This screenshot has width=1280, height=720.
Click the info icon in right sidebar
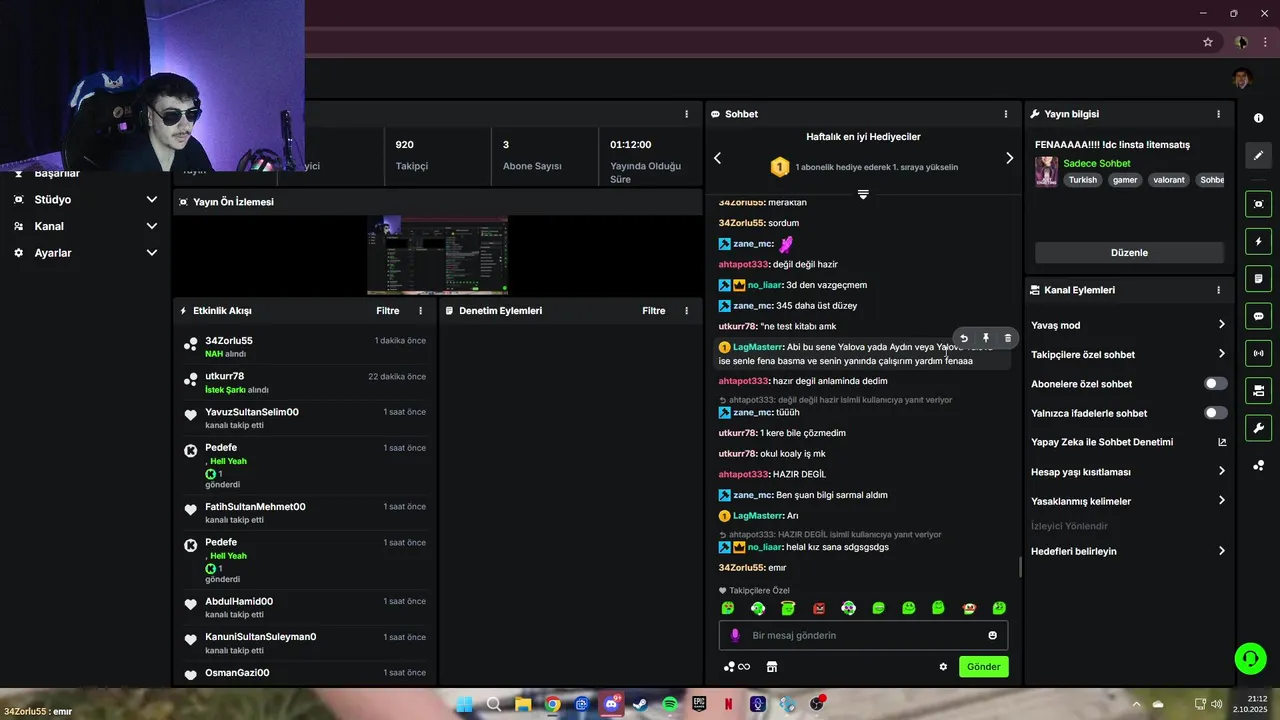pyautogui.click(x=1258, y=118)
